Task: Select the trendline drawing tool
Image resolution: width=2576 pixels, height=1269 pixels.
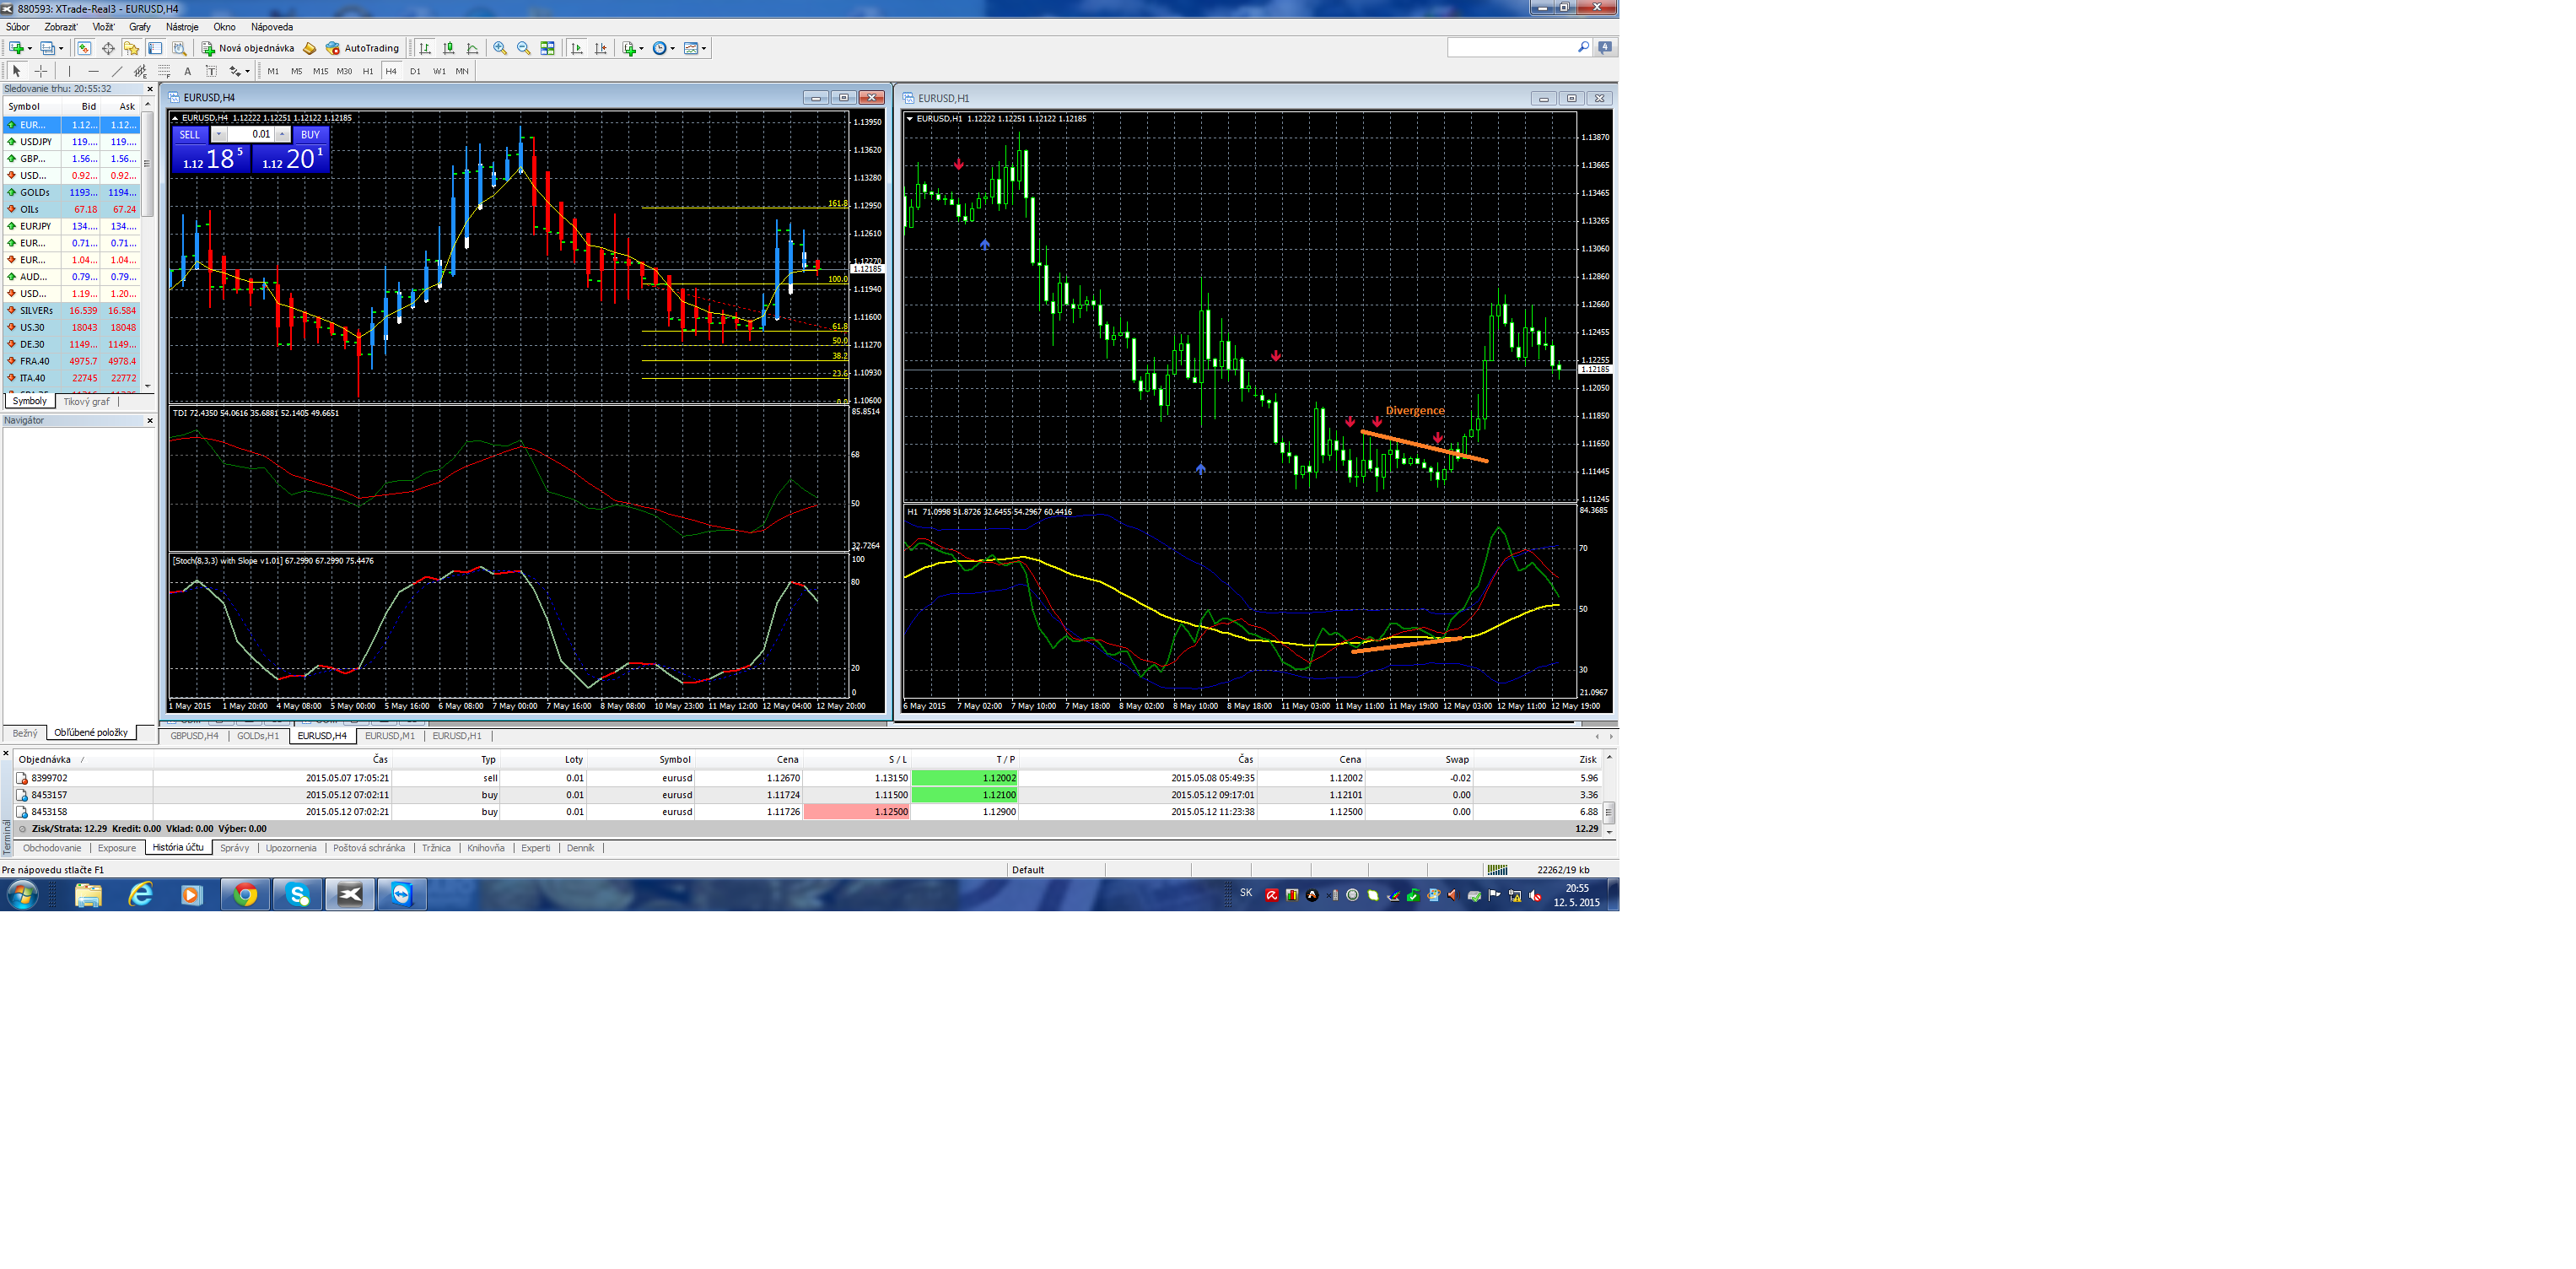Action: (x=117, y=71)
